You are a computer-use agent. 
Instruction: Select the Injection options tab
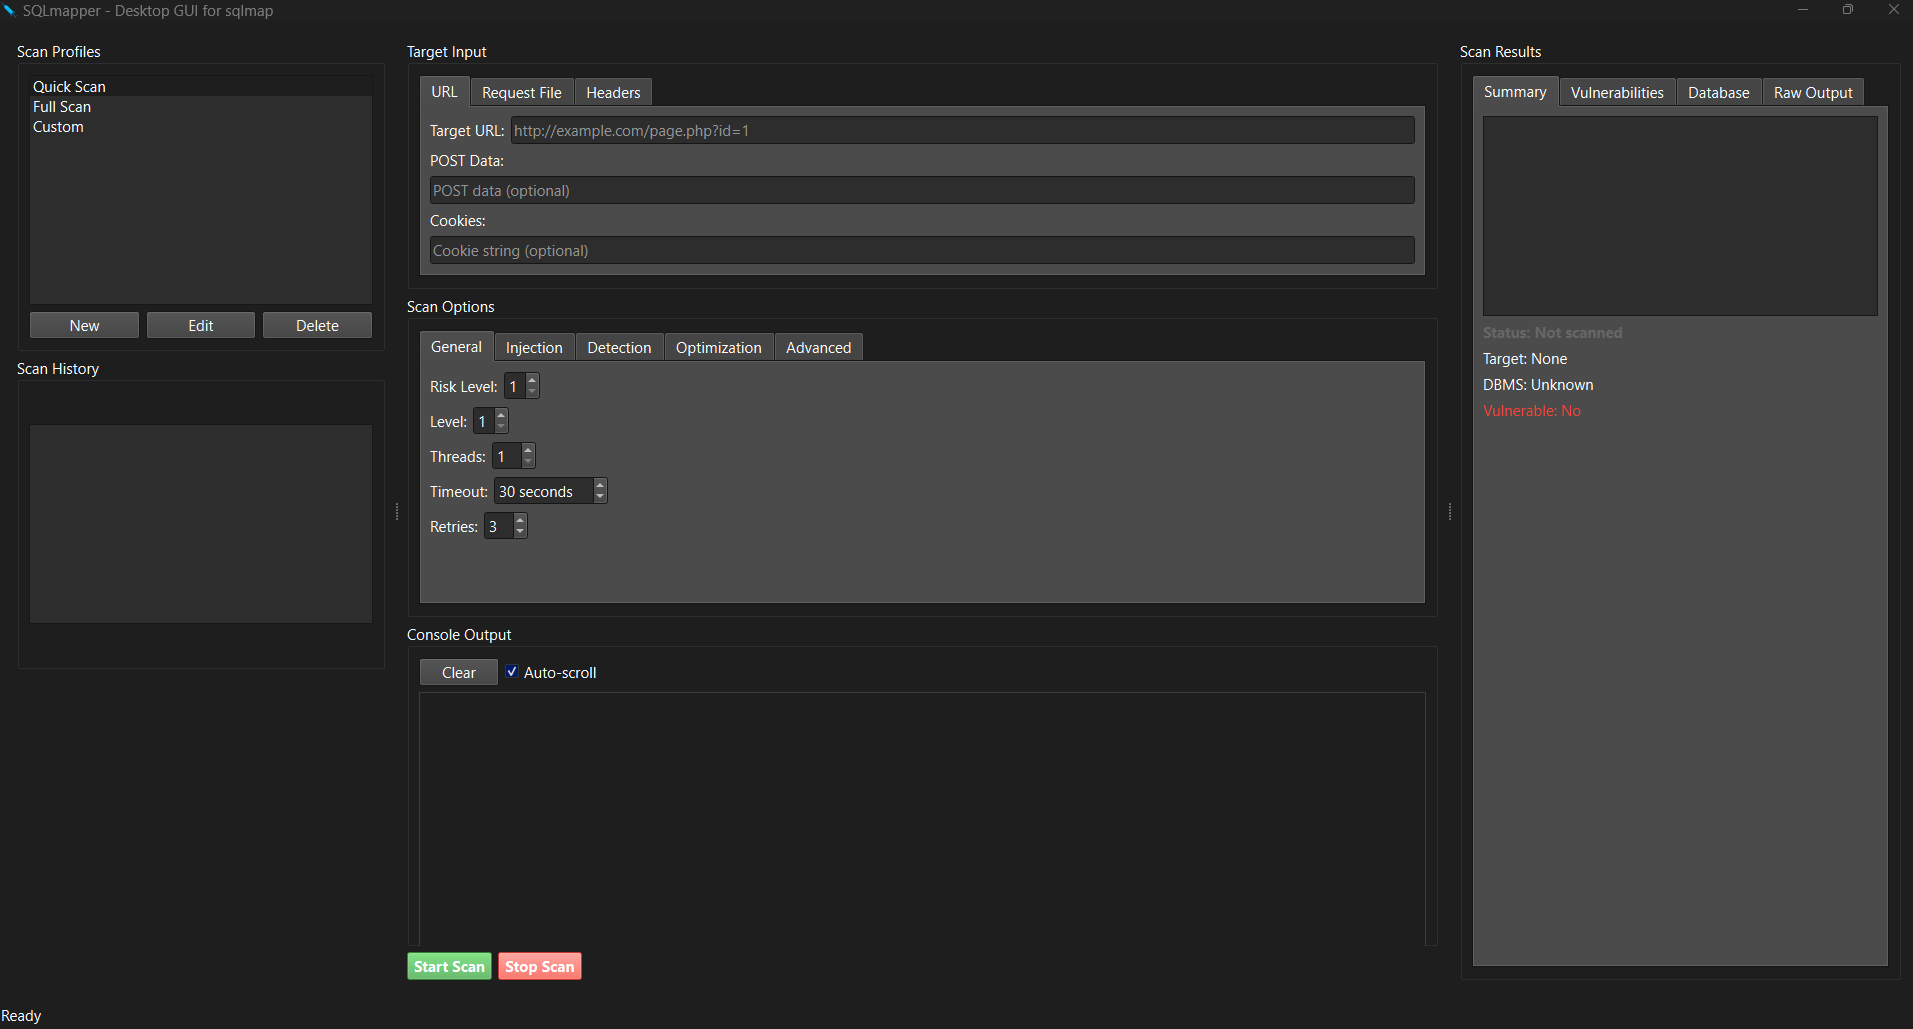pos(534,347)
